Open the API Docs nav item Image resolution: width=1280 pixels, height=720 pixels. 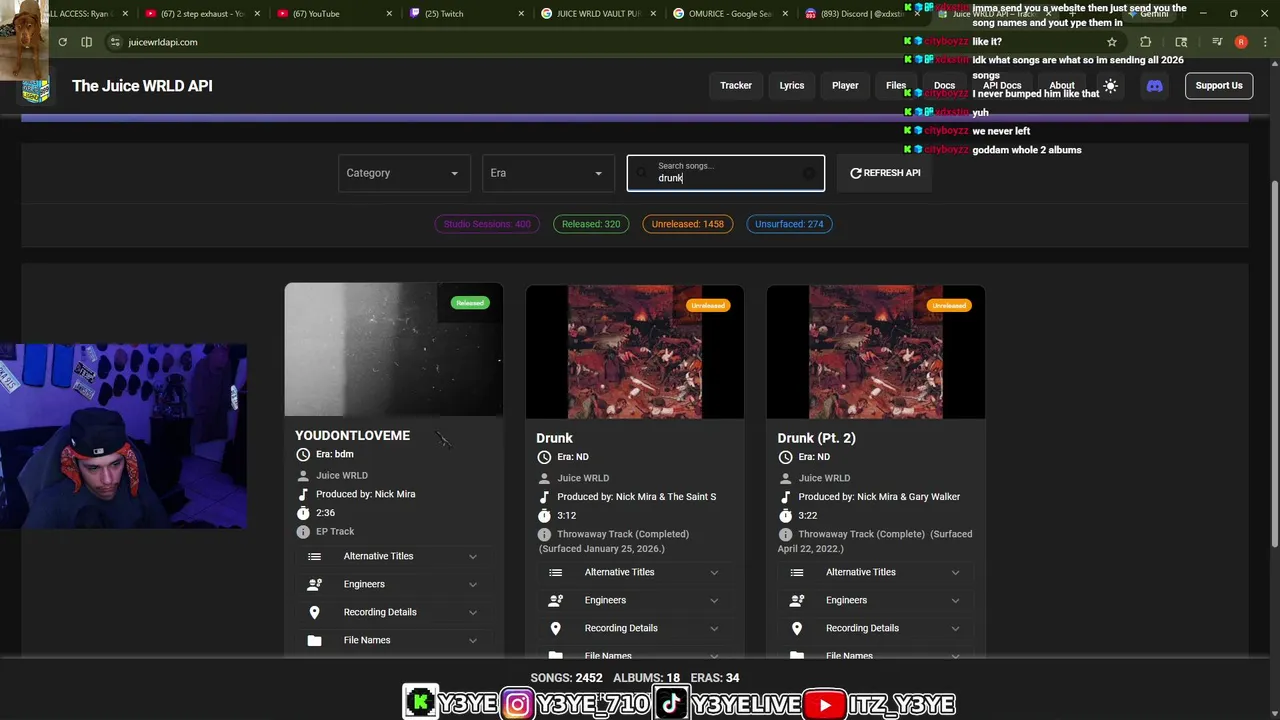(x=1002, y=86)
